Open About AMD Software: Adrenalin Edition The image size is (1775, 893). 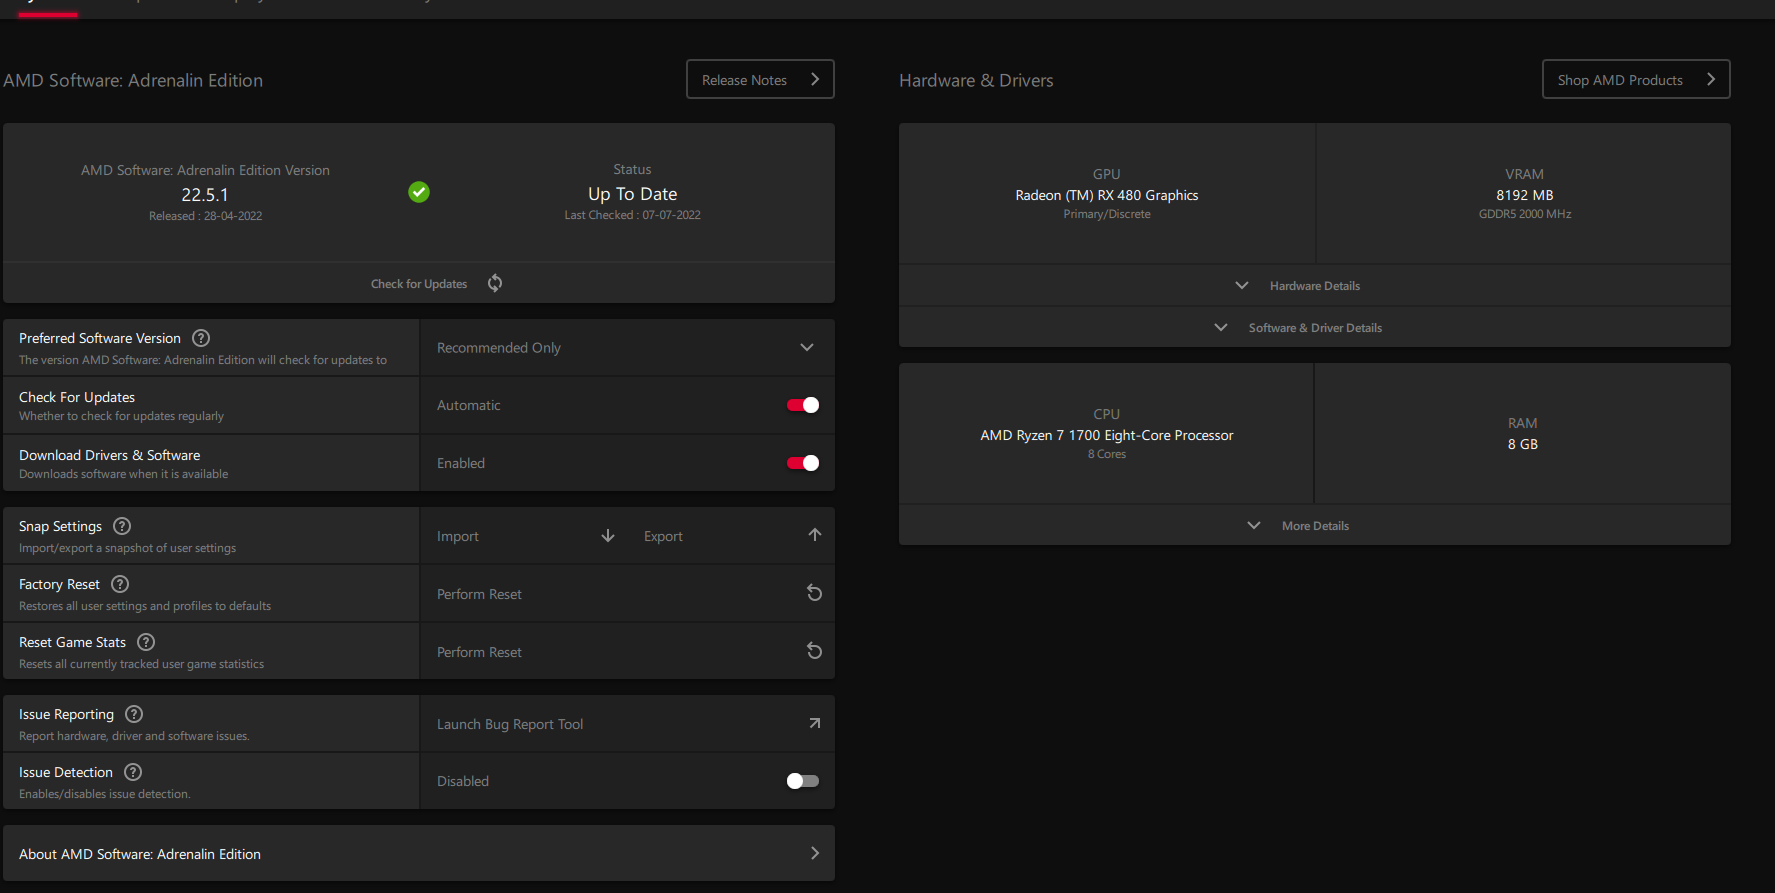[x=419, y=853]
